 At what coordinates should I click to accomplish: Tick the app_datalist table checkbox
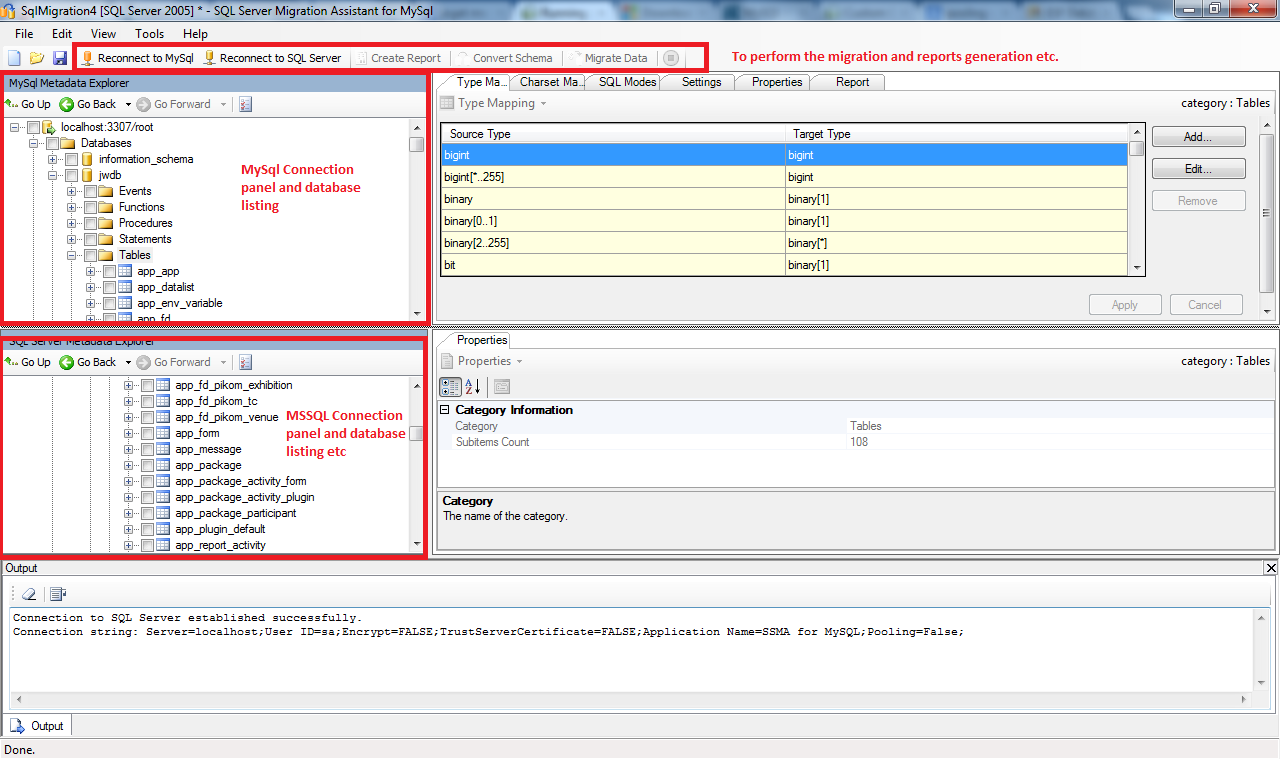coord(109,287)
